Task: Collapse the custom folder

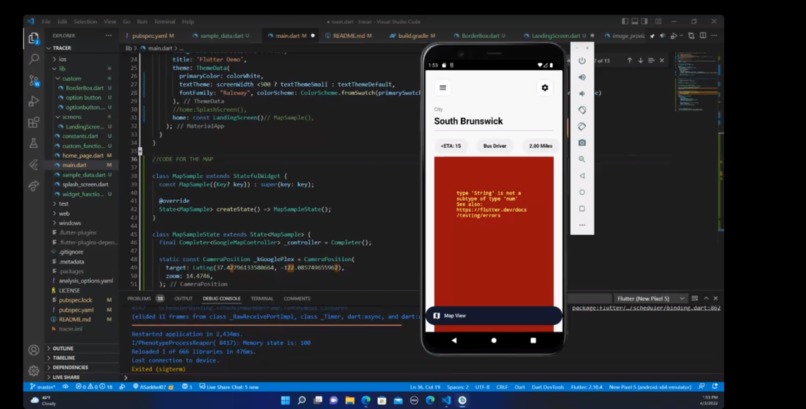Action: (x=71, y=79)
